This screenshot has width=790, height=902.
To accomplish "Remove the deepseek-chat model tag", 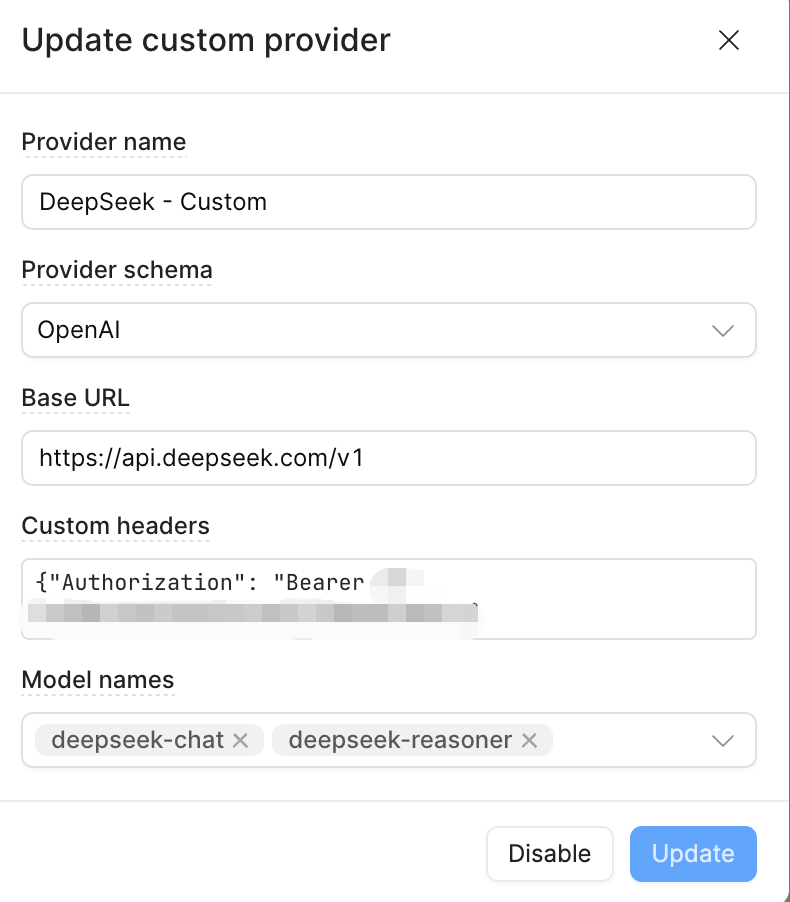I will click(x=240, y=740).
